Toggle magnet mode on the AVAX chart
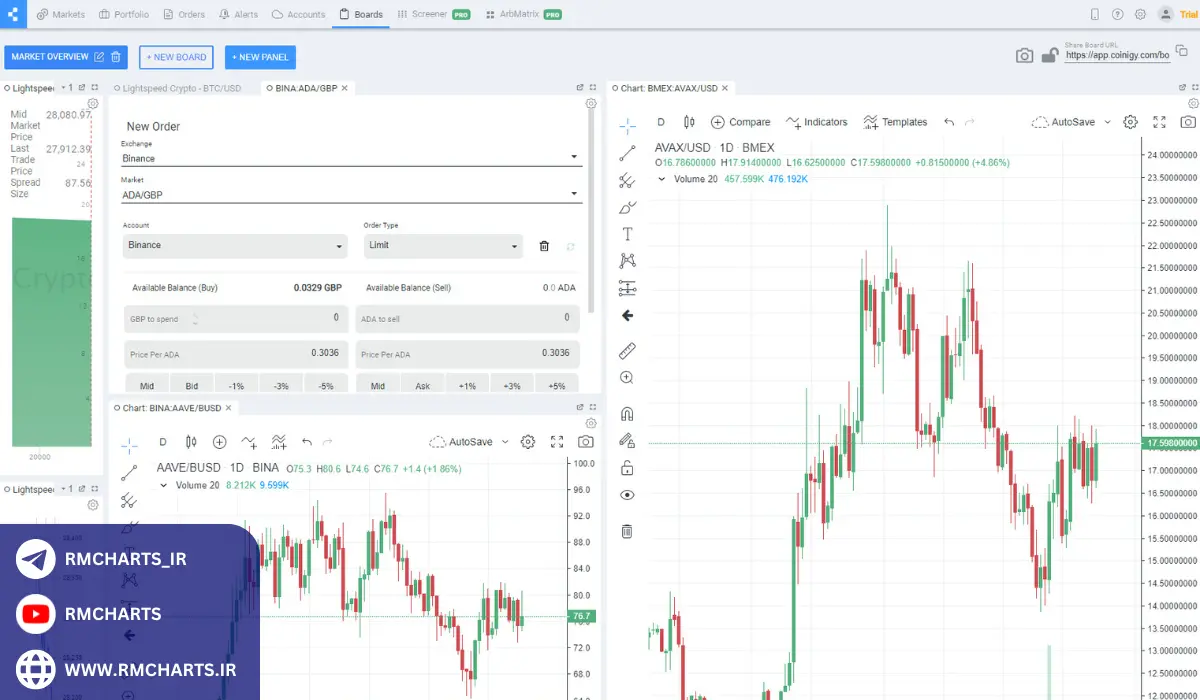The width and height of the screenshot is (1200, 700). coord(627,412)
